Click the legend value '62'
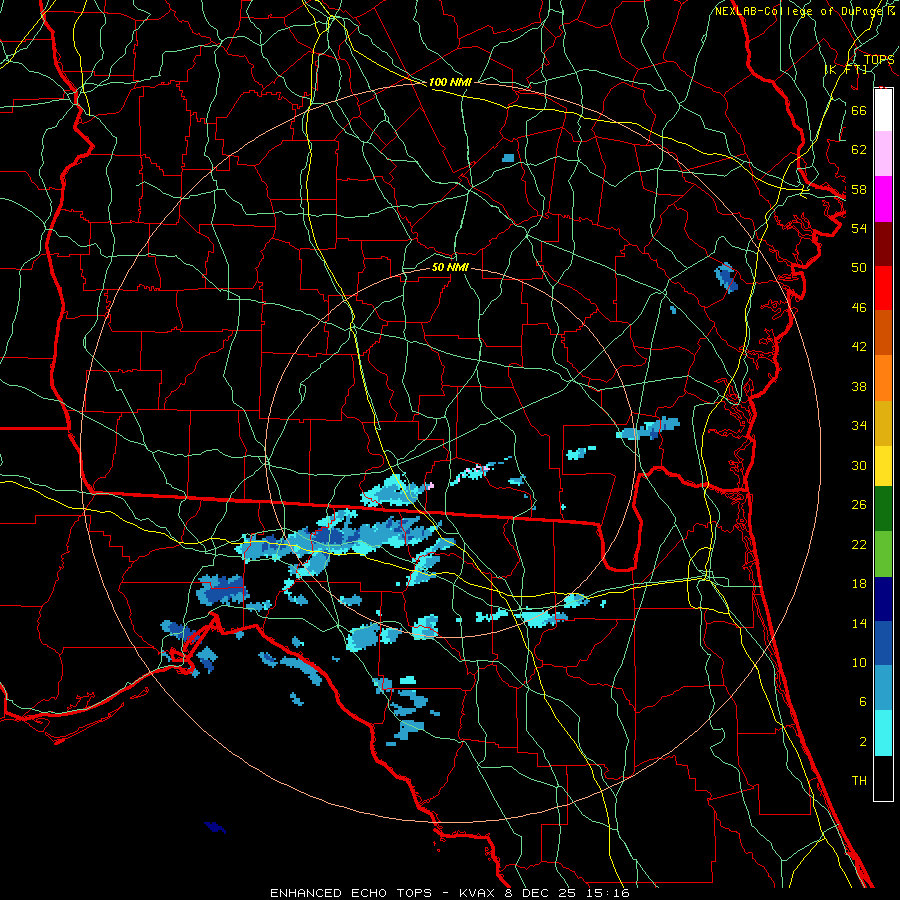This screenshot has width=900, height=900. pos(859,149)
